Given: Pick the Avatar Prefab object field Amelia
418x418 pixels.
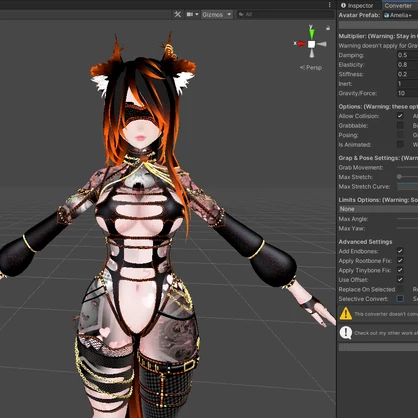Looking at the screenshot, I should pyautogui.click(x=400, y=15).
